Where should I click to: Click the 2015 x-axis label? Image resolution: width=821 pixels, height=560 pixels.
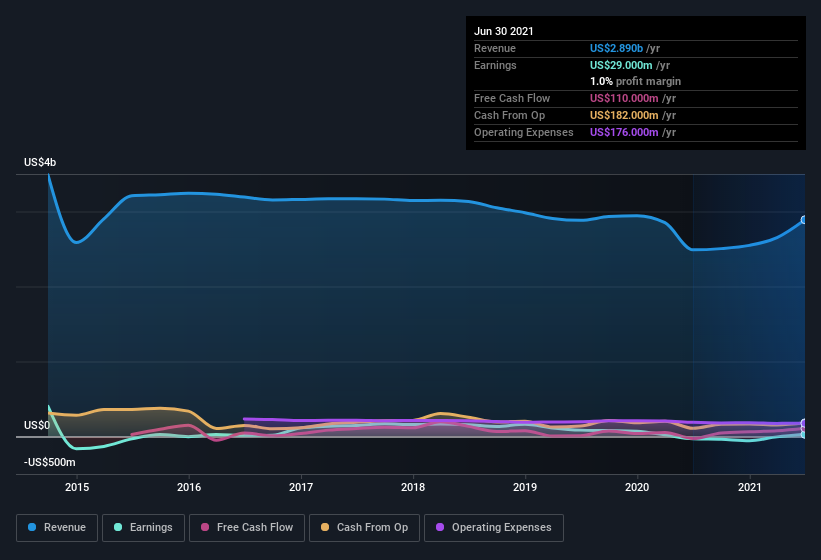click(x=77, y=487)
